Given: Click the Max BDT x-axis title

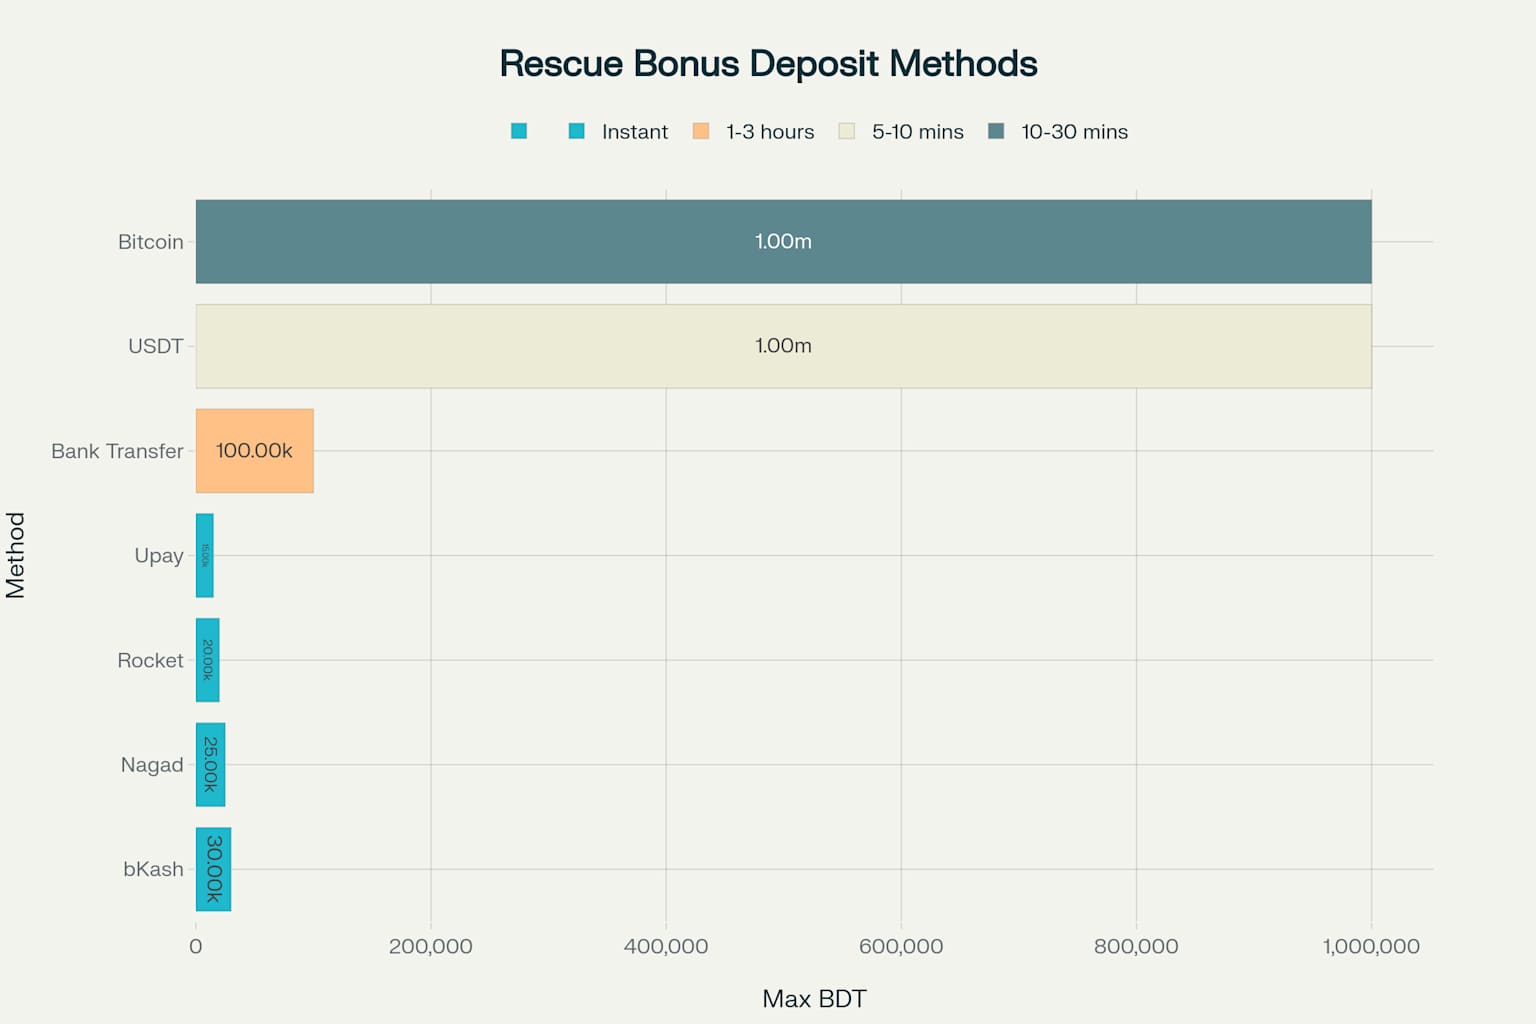Looking at the screenshot, I should (x=814, y=999).
